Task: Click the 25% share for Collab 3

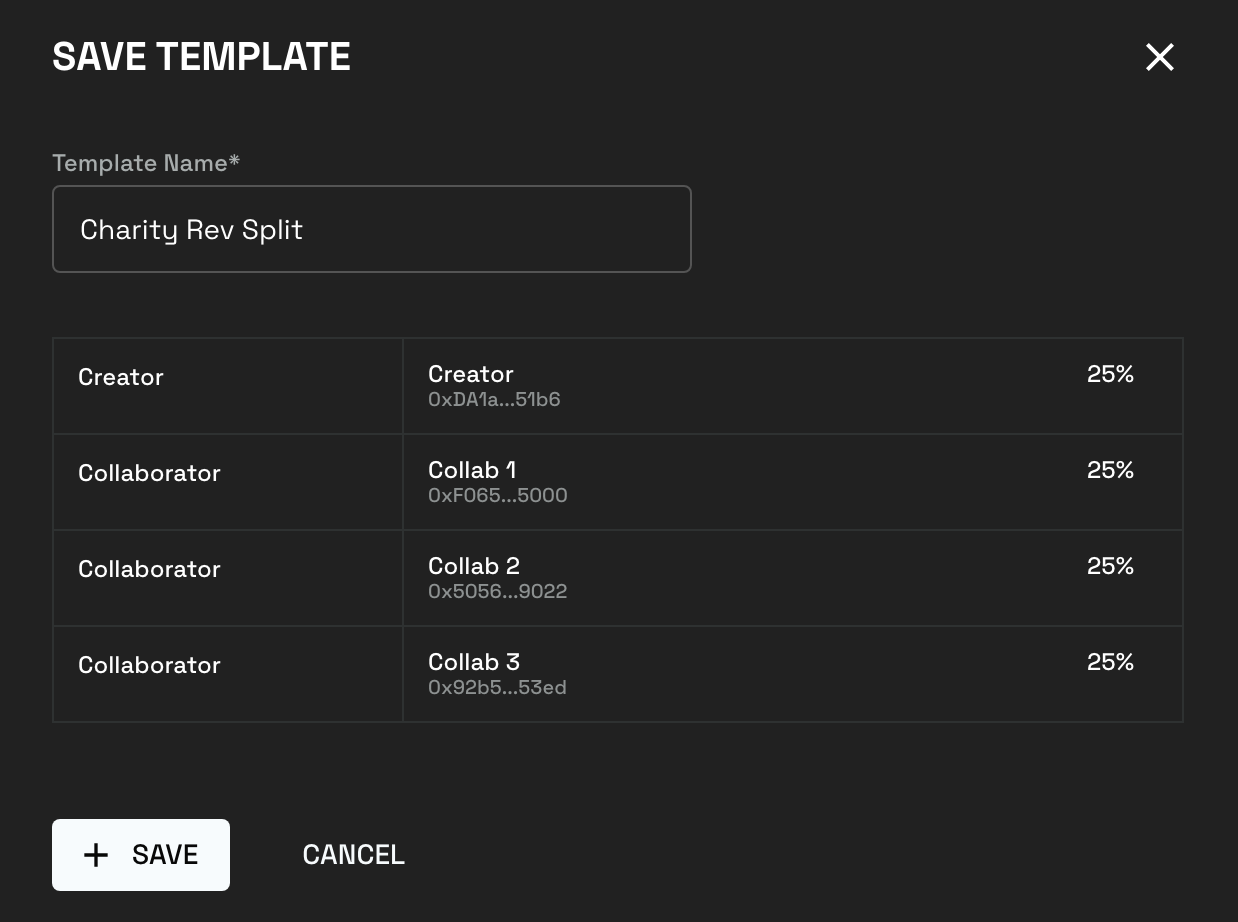Action: point(1110,662)
